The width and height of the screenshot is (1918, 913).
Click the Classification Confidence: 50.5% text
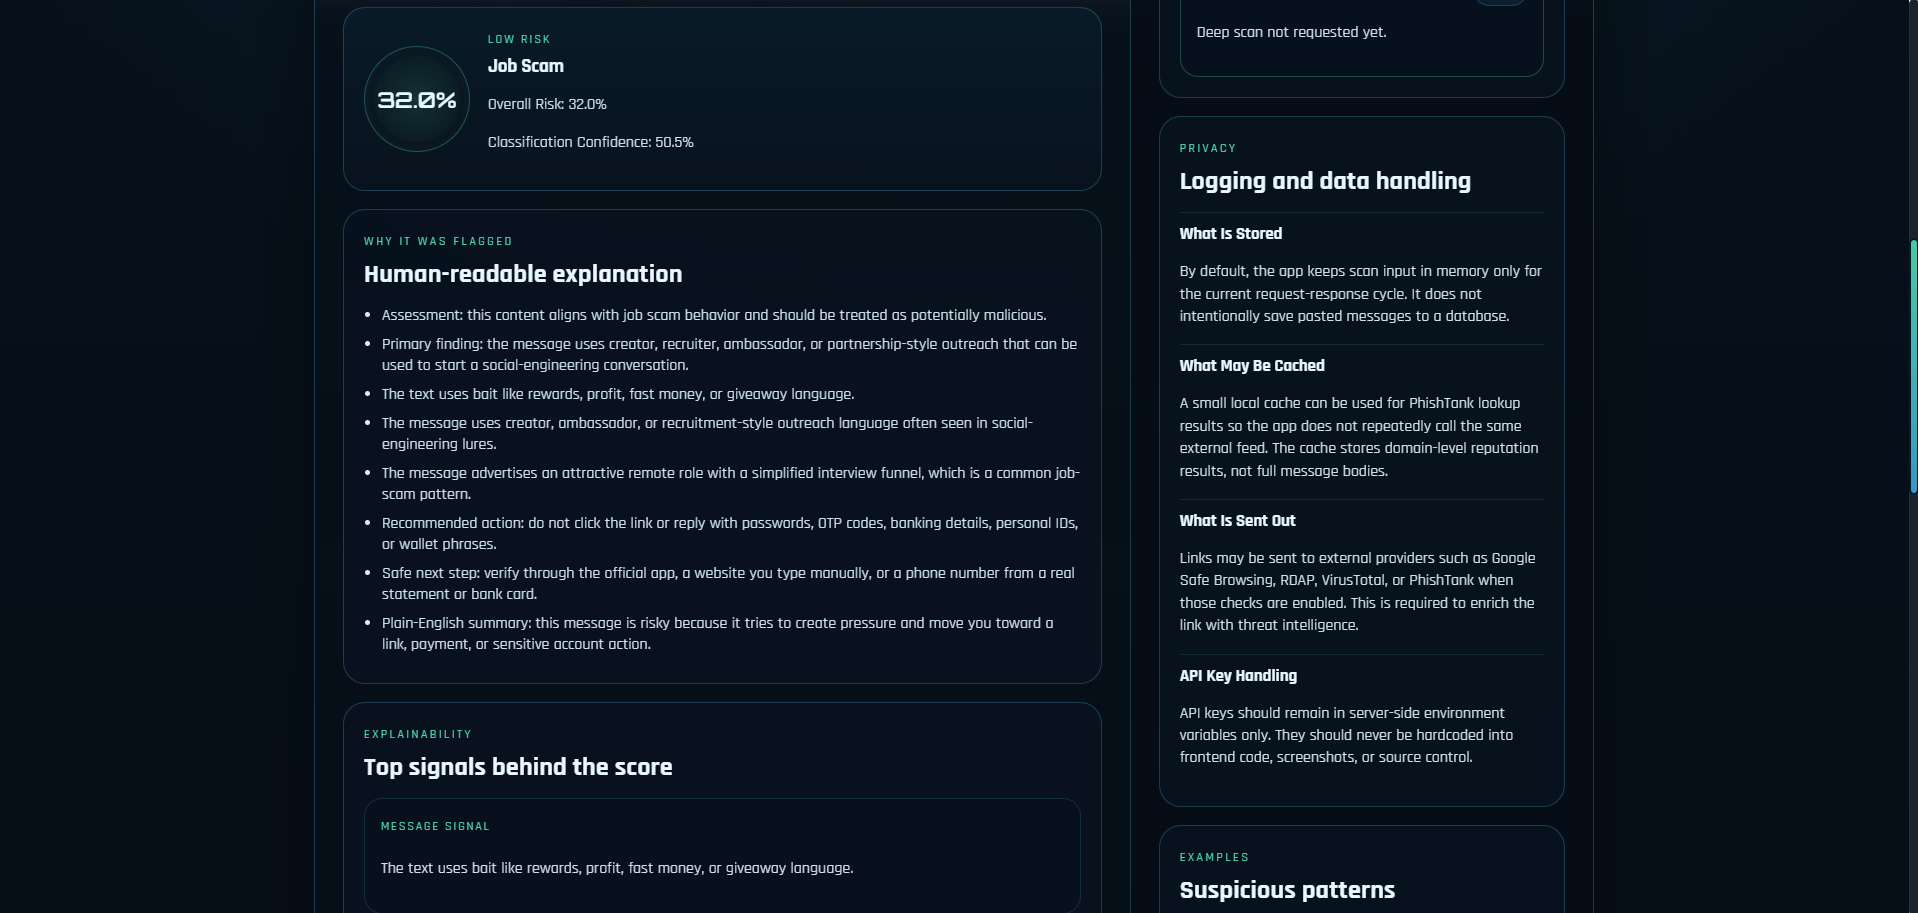coord(590,142)
